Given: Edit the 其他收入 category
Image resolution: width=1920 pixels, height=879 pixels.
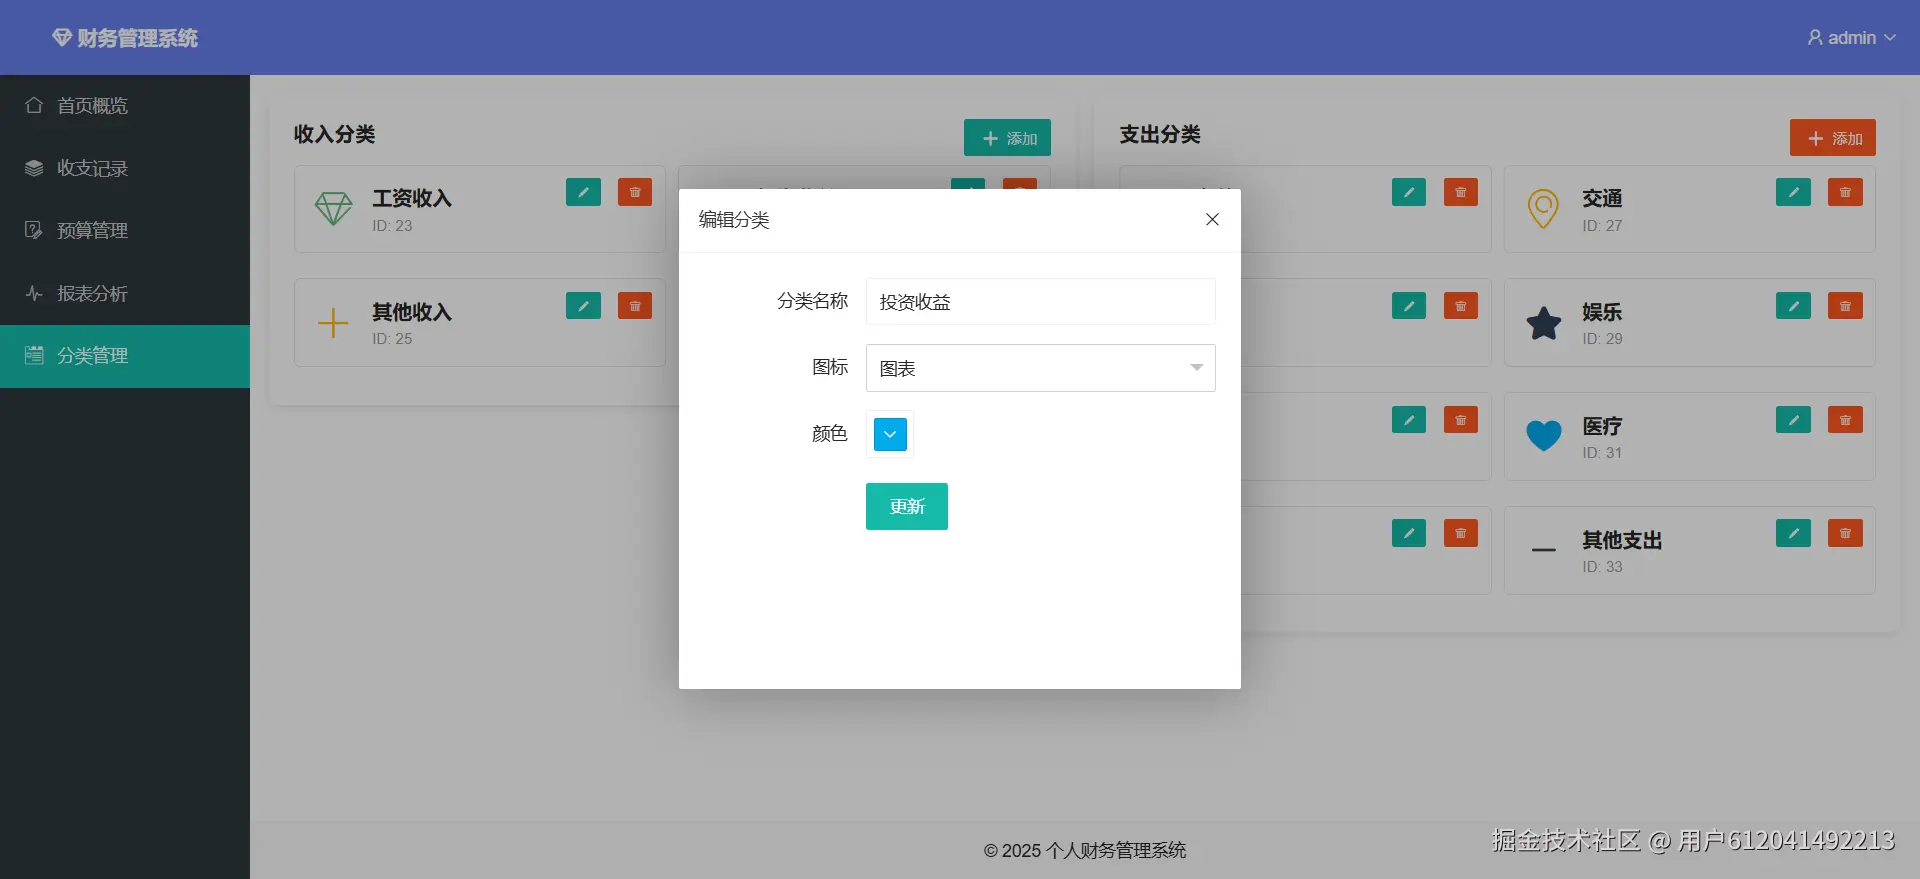Looking at the screenshot, I should pos(583,306).
